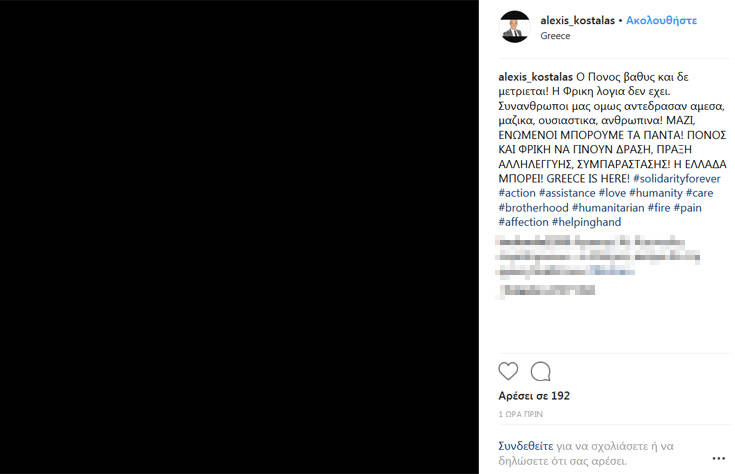Open the #assistance hashtag
Image resolution: width=735 pixels, height=474 pixels.
(567, 193)
